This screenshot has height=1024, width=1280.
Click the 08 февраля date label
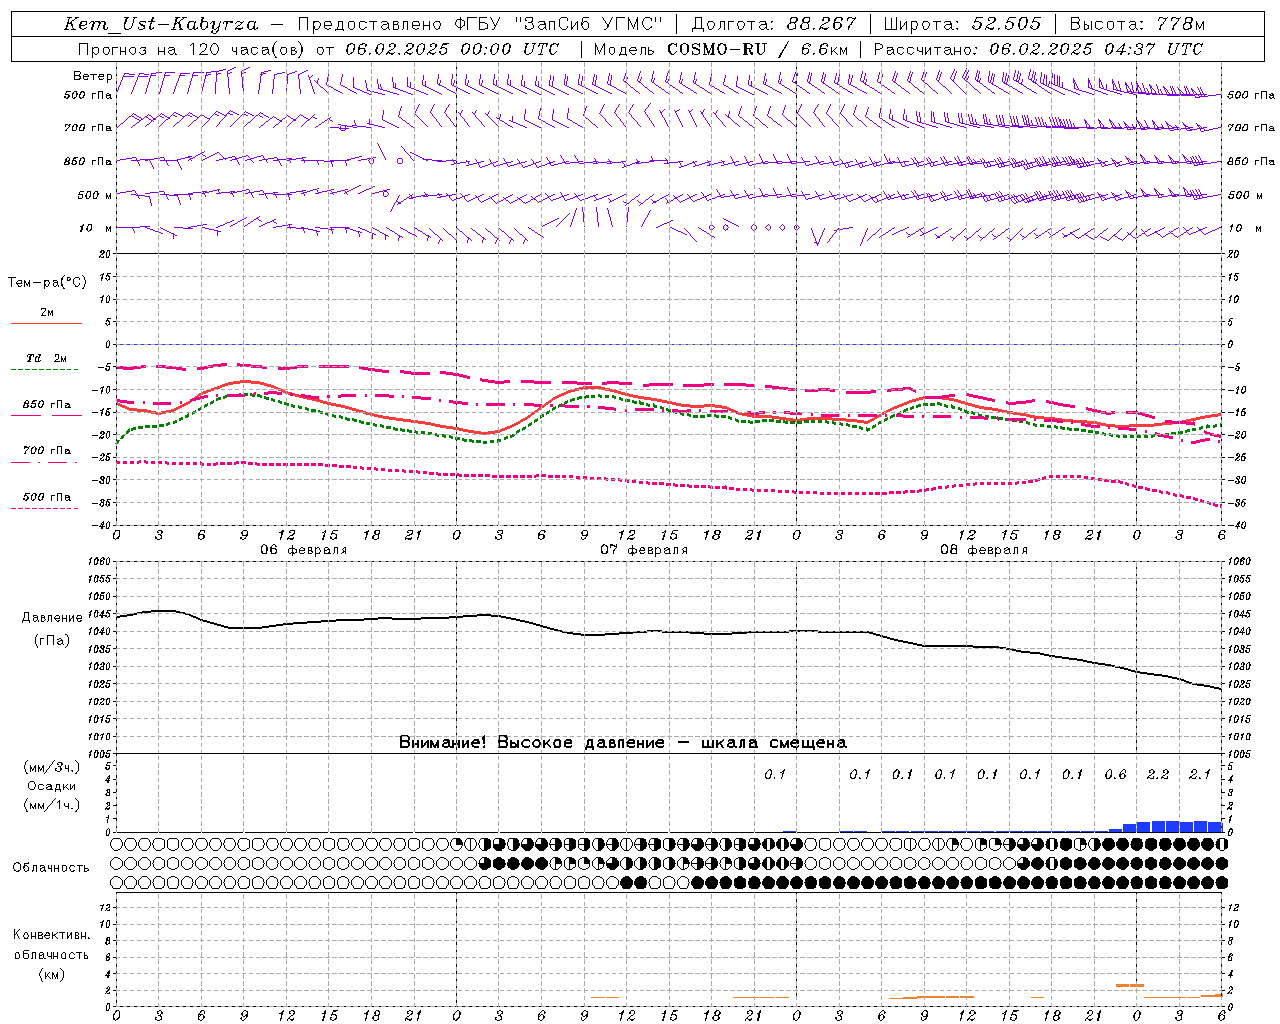point(984,550)
